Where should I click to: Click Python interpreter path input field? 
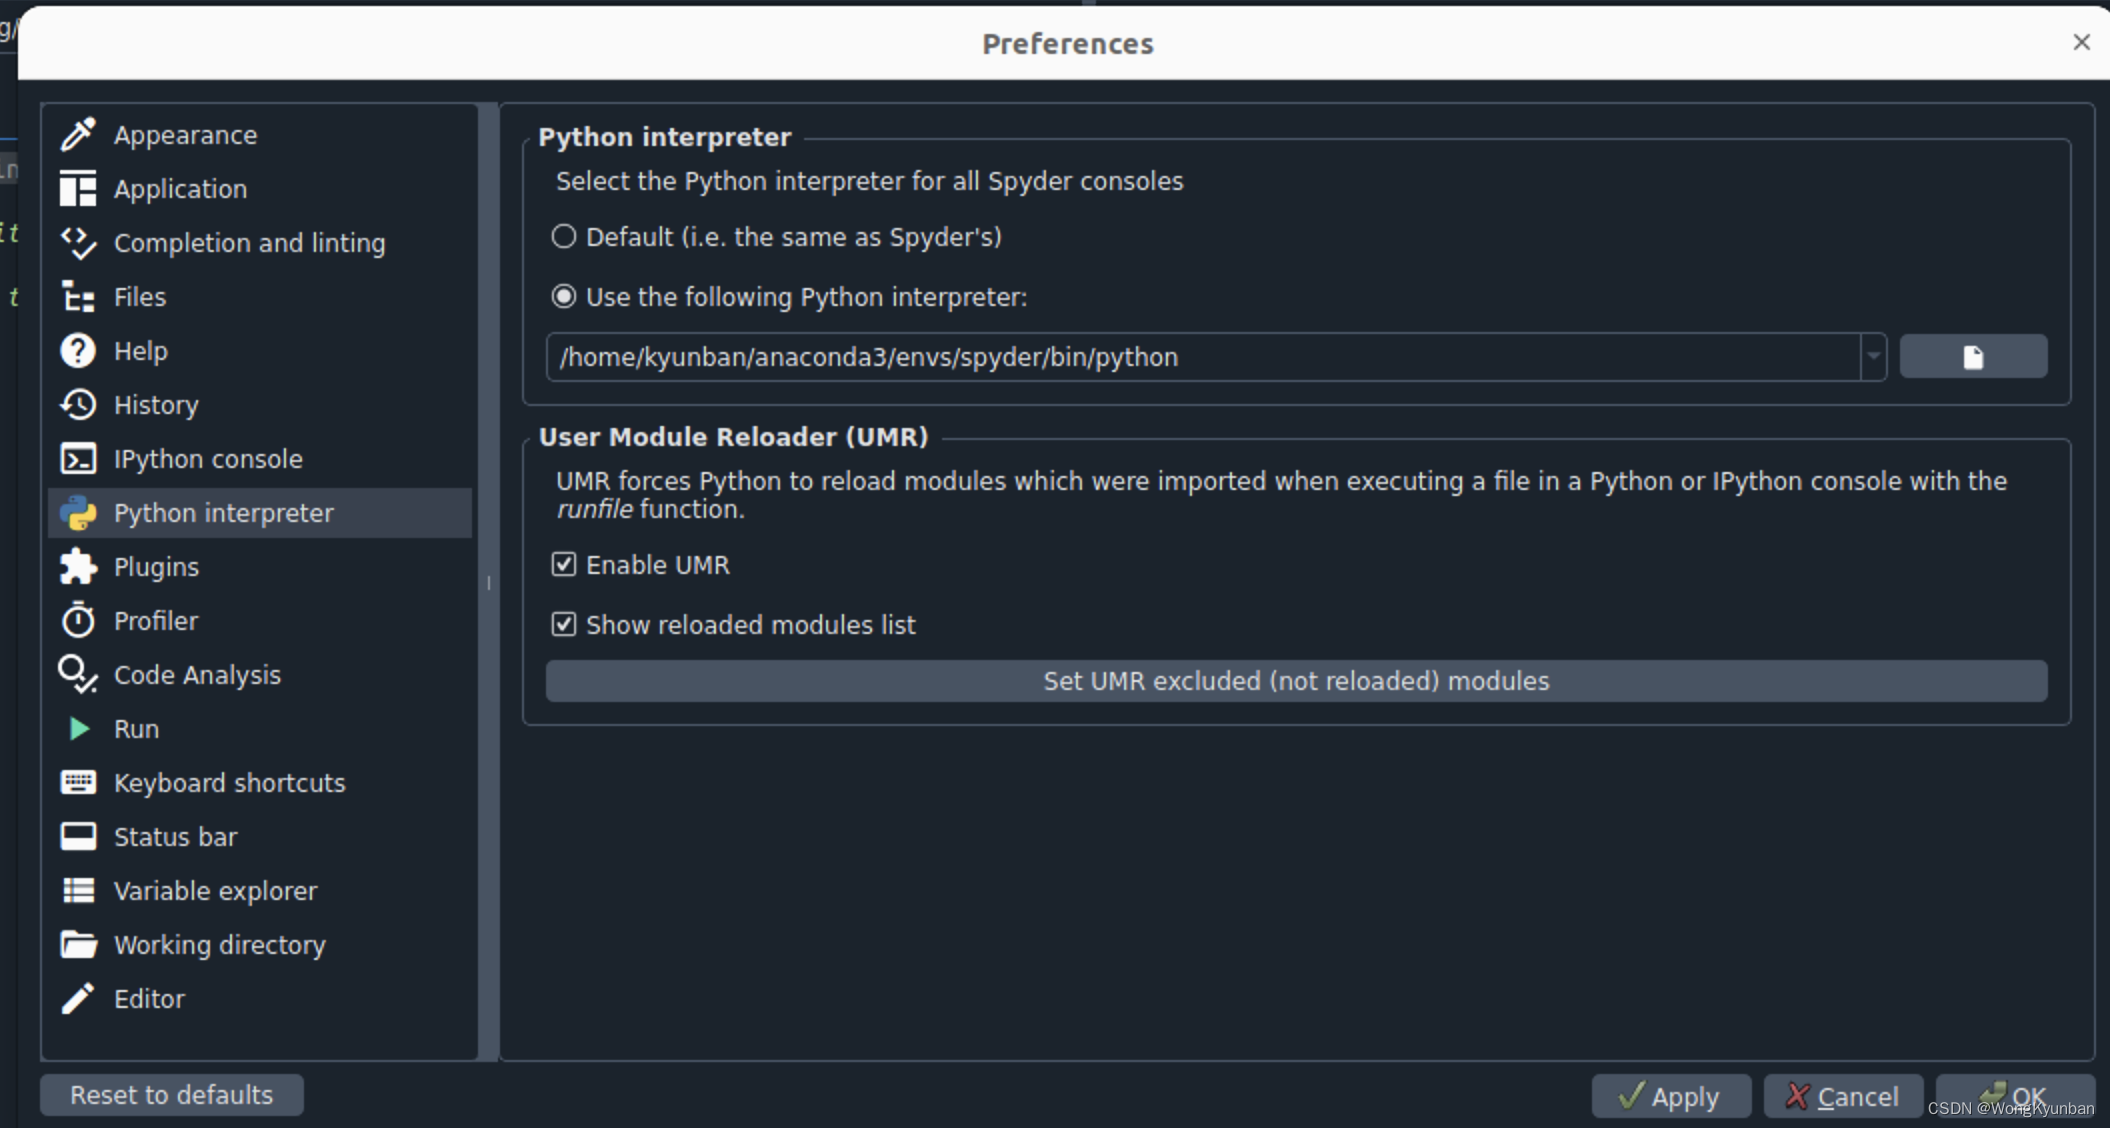[x=1209, y=356]
